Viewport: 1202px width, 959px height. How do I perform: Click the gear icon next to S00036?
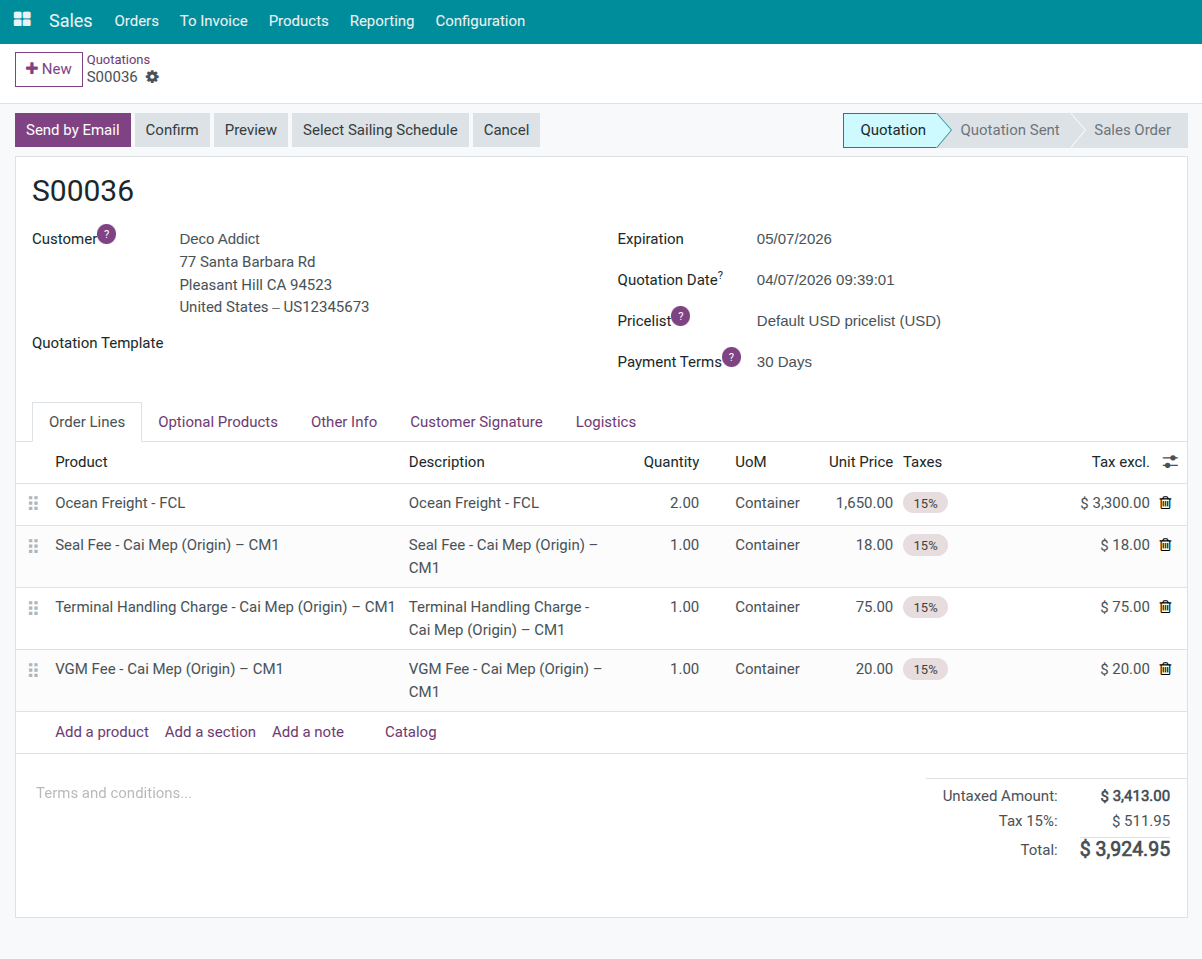(152, 77)
